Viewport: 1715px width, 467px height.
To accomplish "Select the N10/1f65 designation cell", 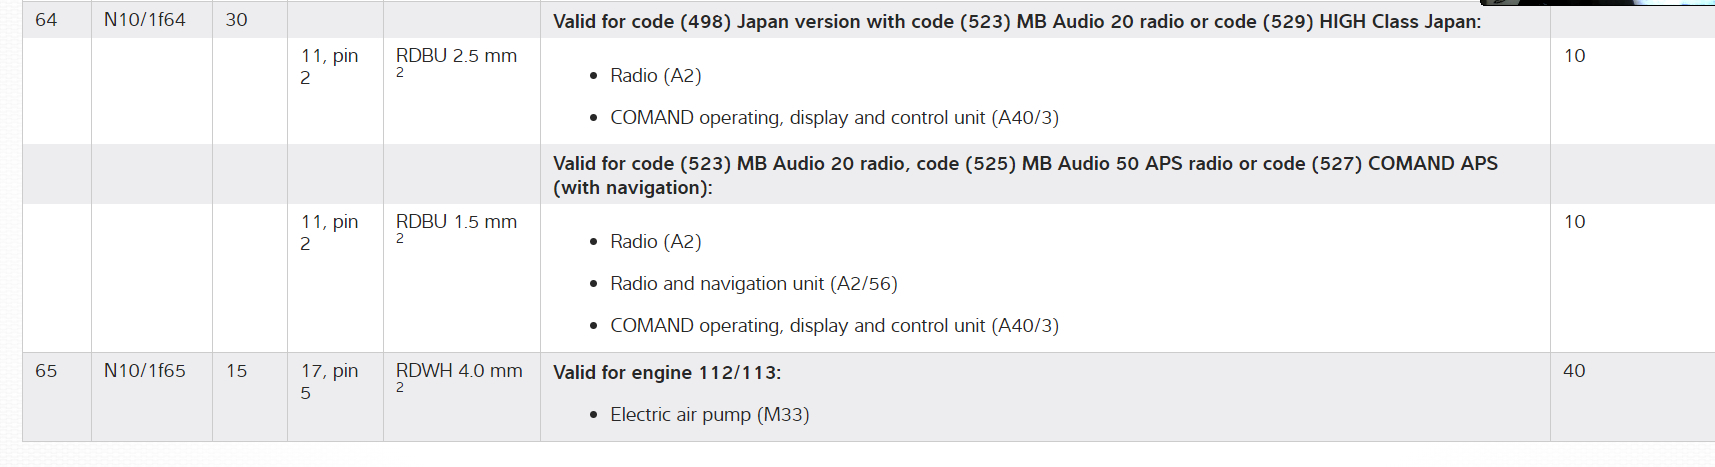I will point(144,371).
